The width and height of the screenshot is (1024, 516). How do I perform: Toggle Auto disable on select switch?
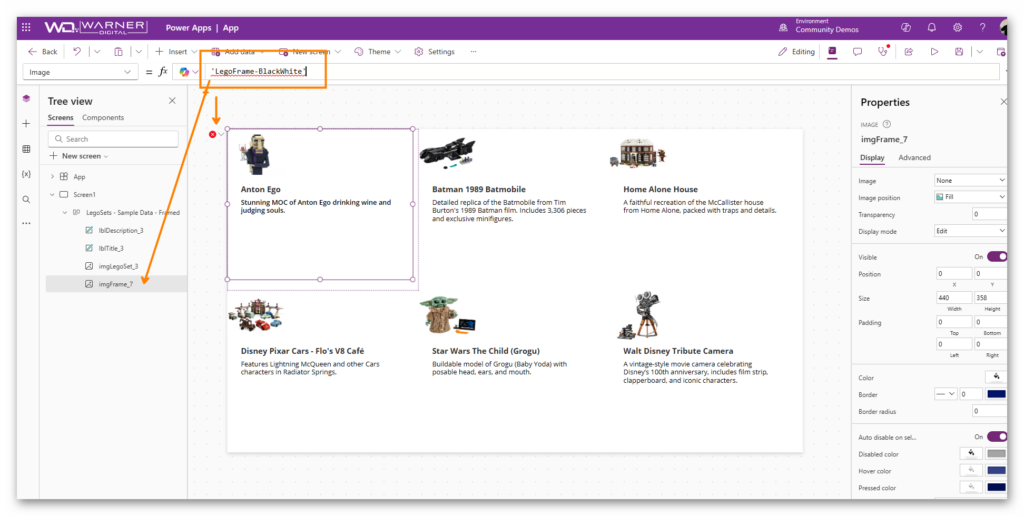(x=997, y=436)
